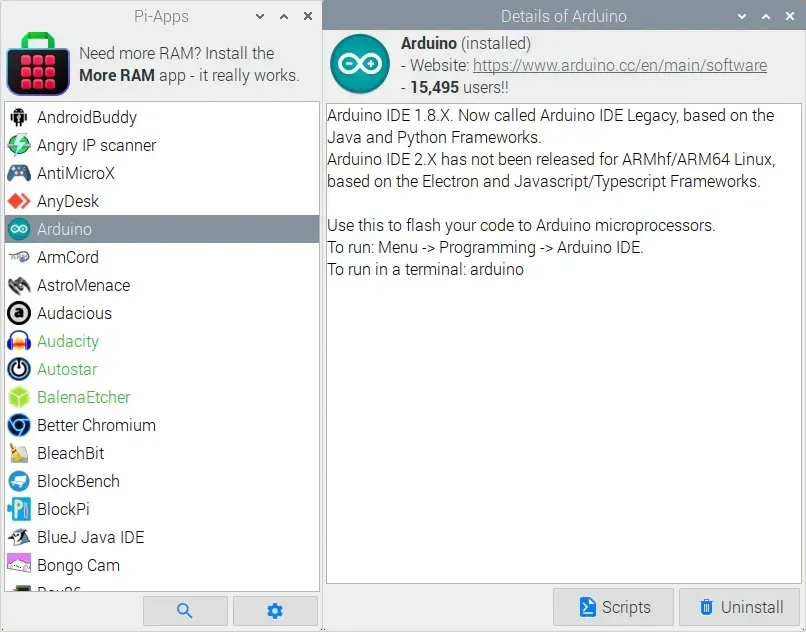Maximize the Pi-Apps window
The width and height of the screenshot is (806, 632).
tap(284, 16)
